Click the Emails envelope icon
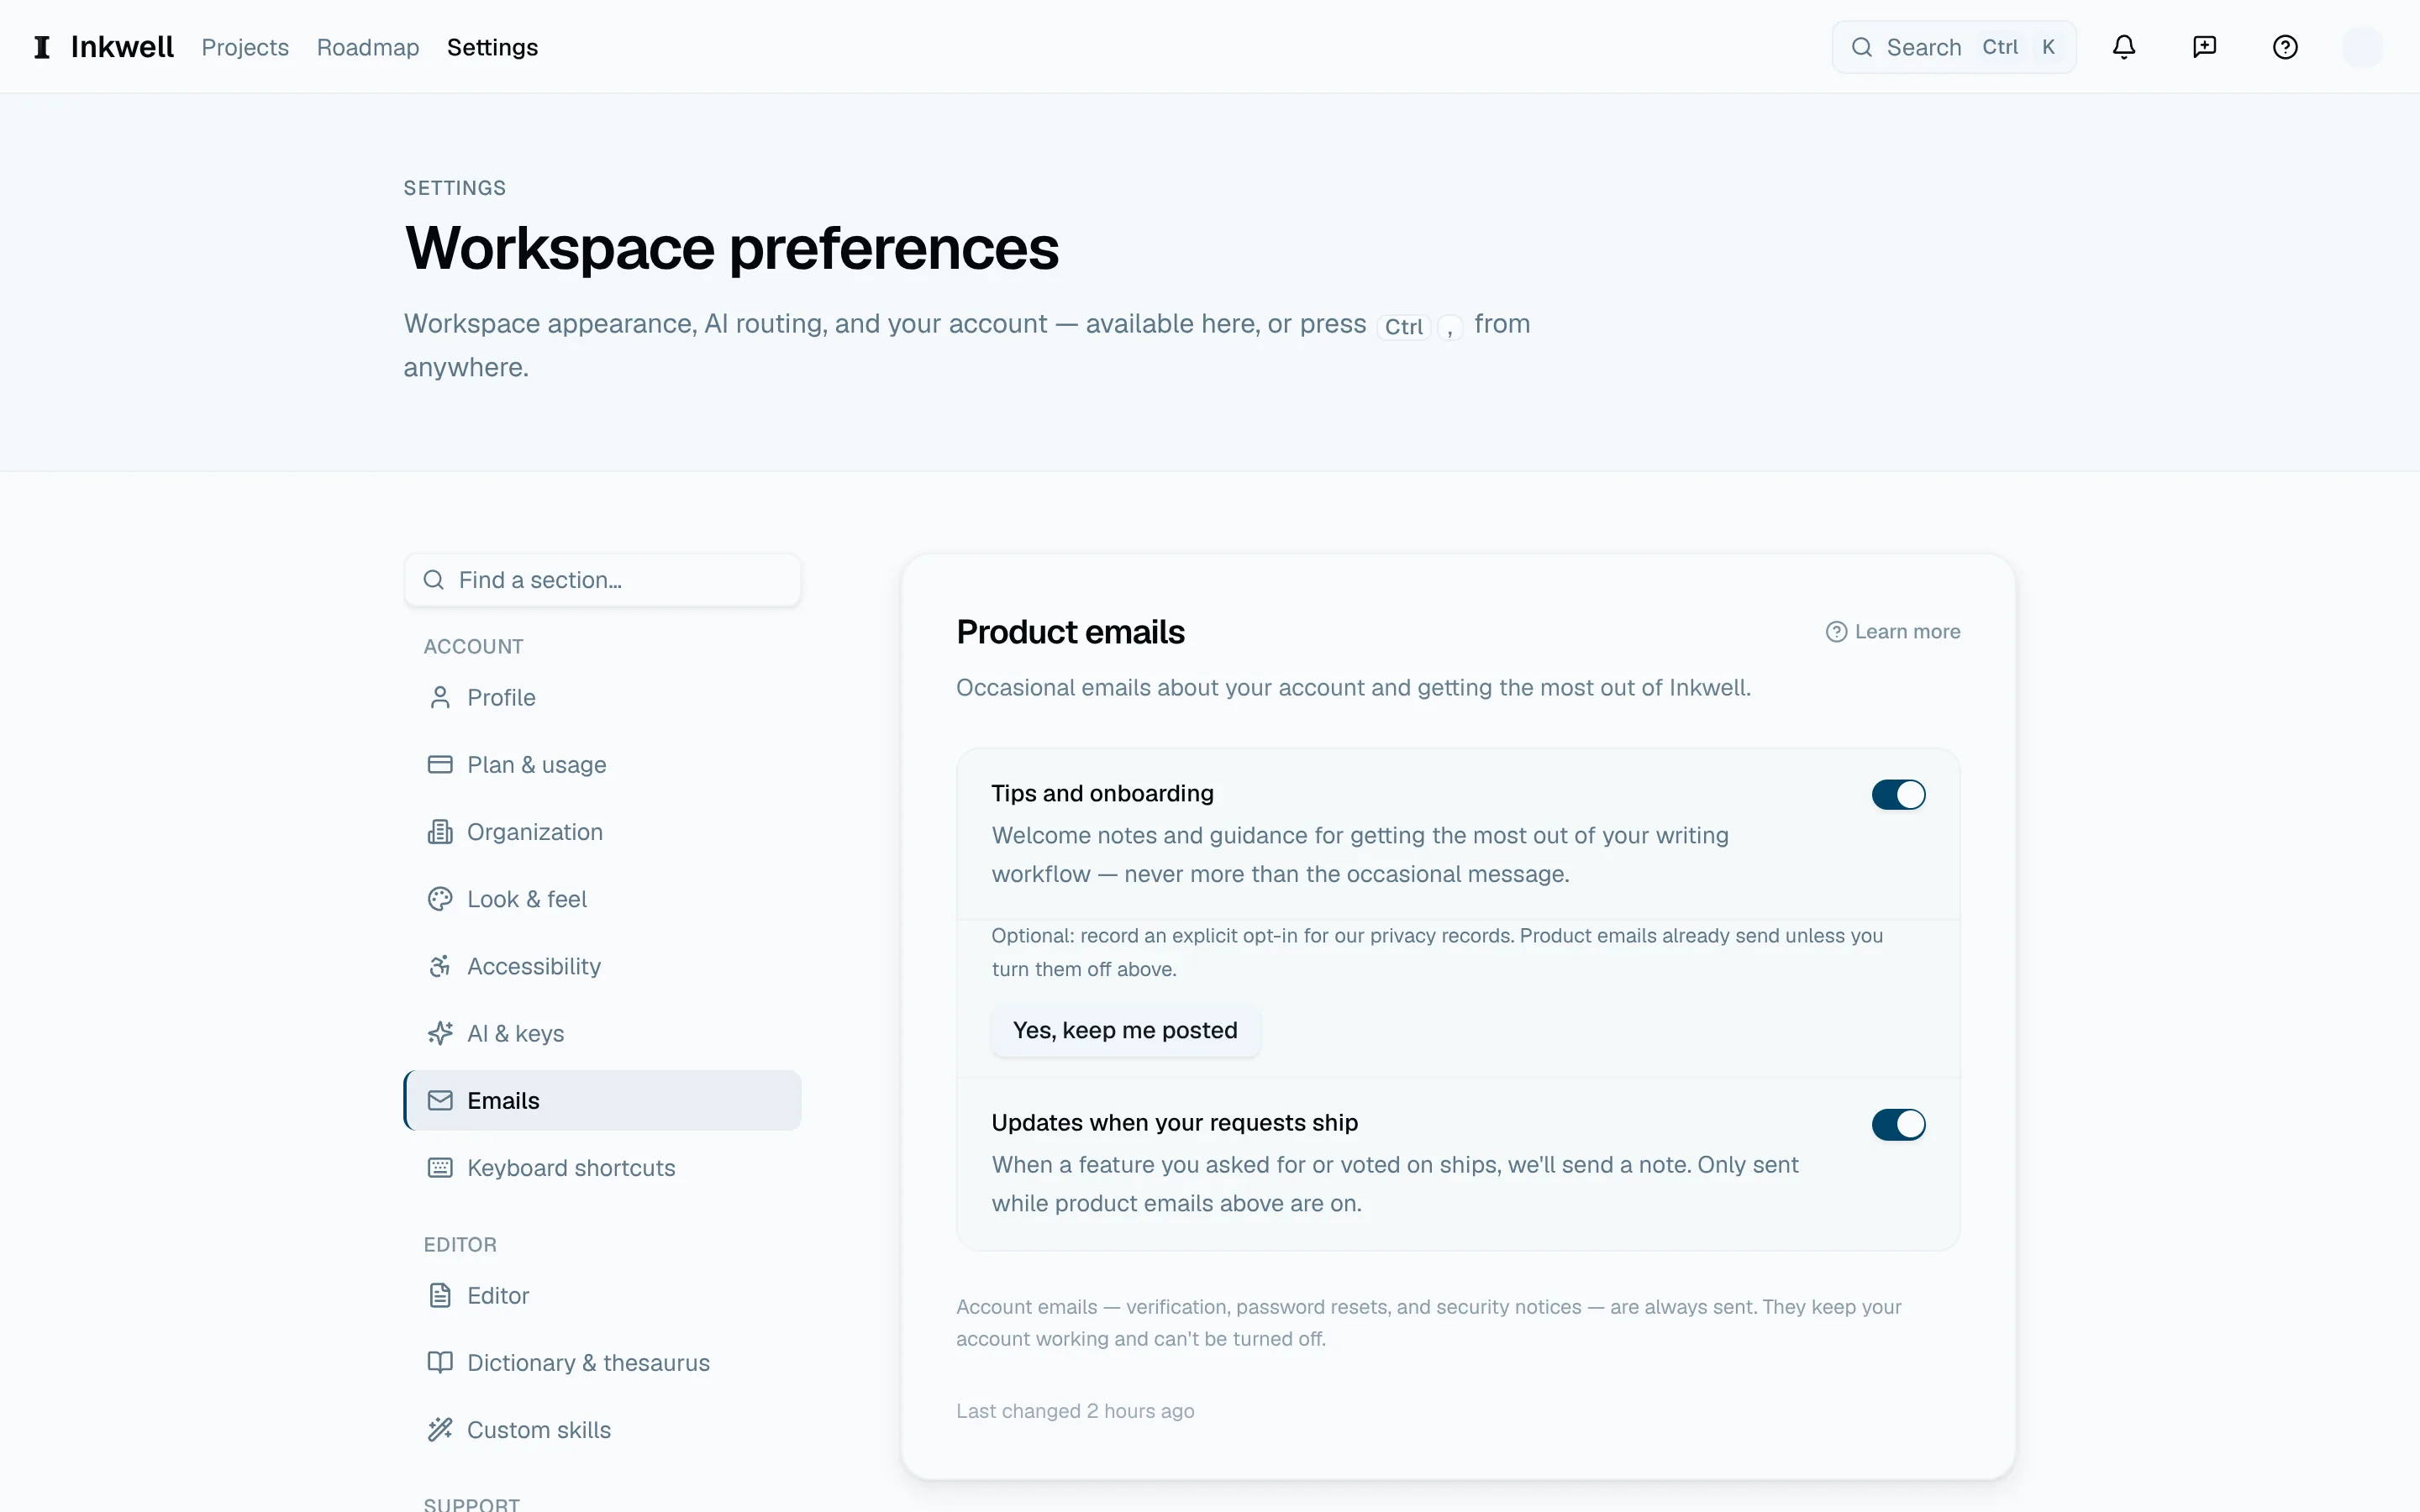The image size is (2420, 1512). (x=440, y=1100)
